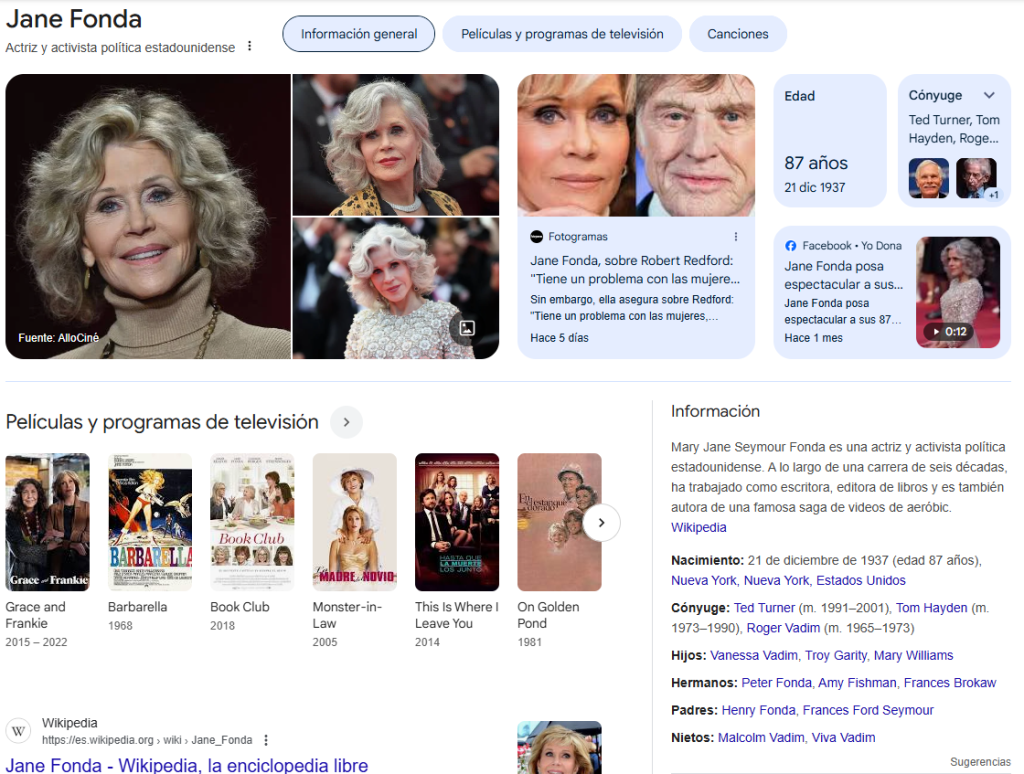Image resolution: width=1024 pixels, height=774 pixels.
Task: Open the Wikipedia result three-dot menu
Action: (x=266, y=740)
